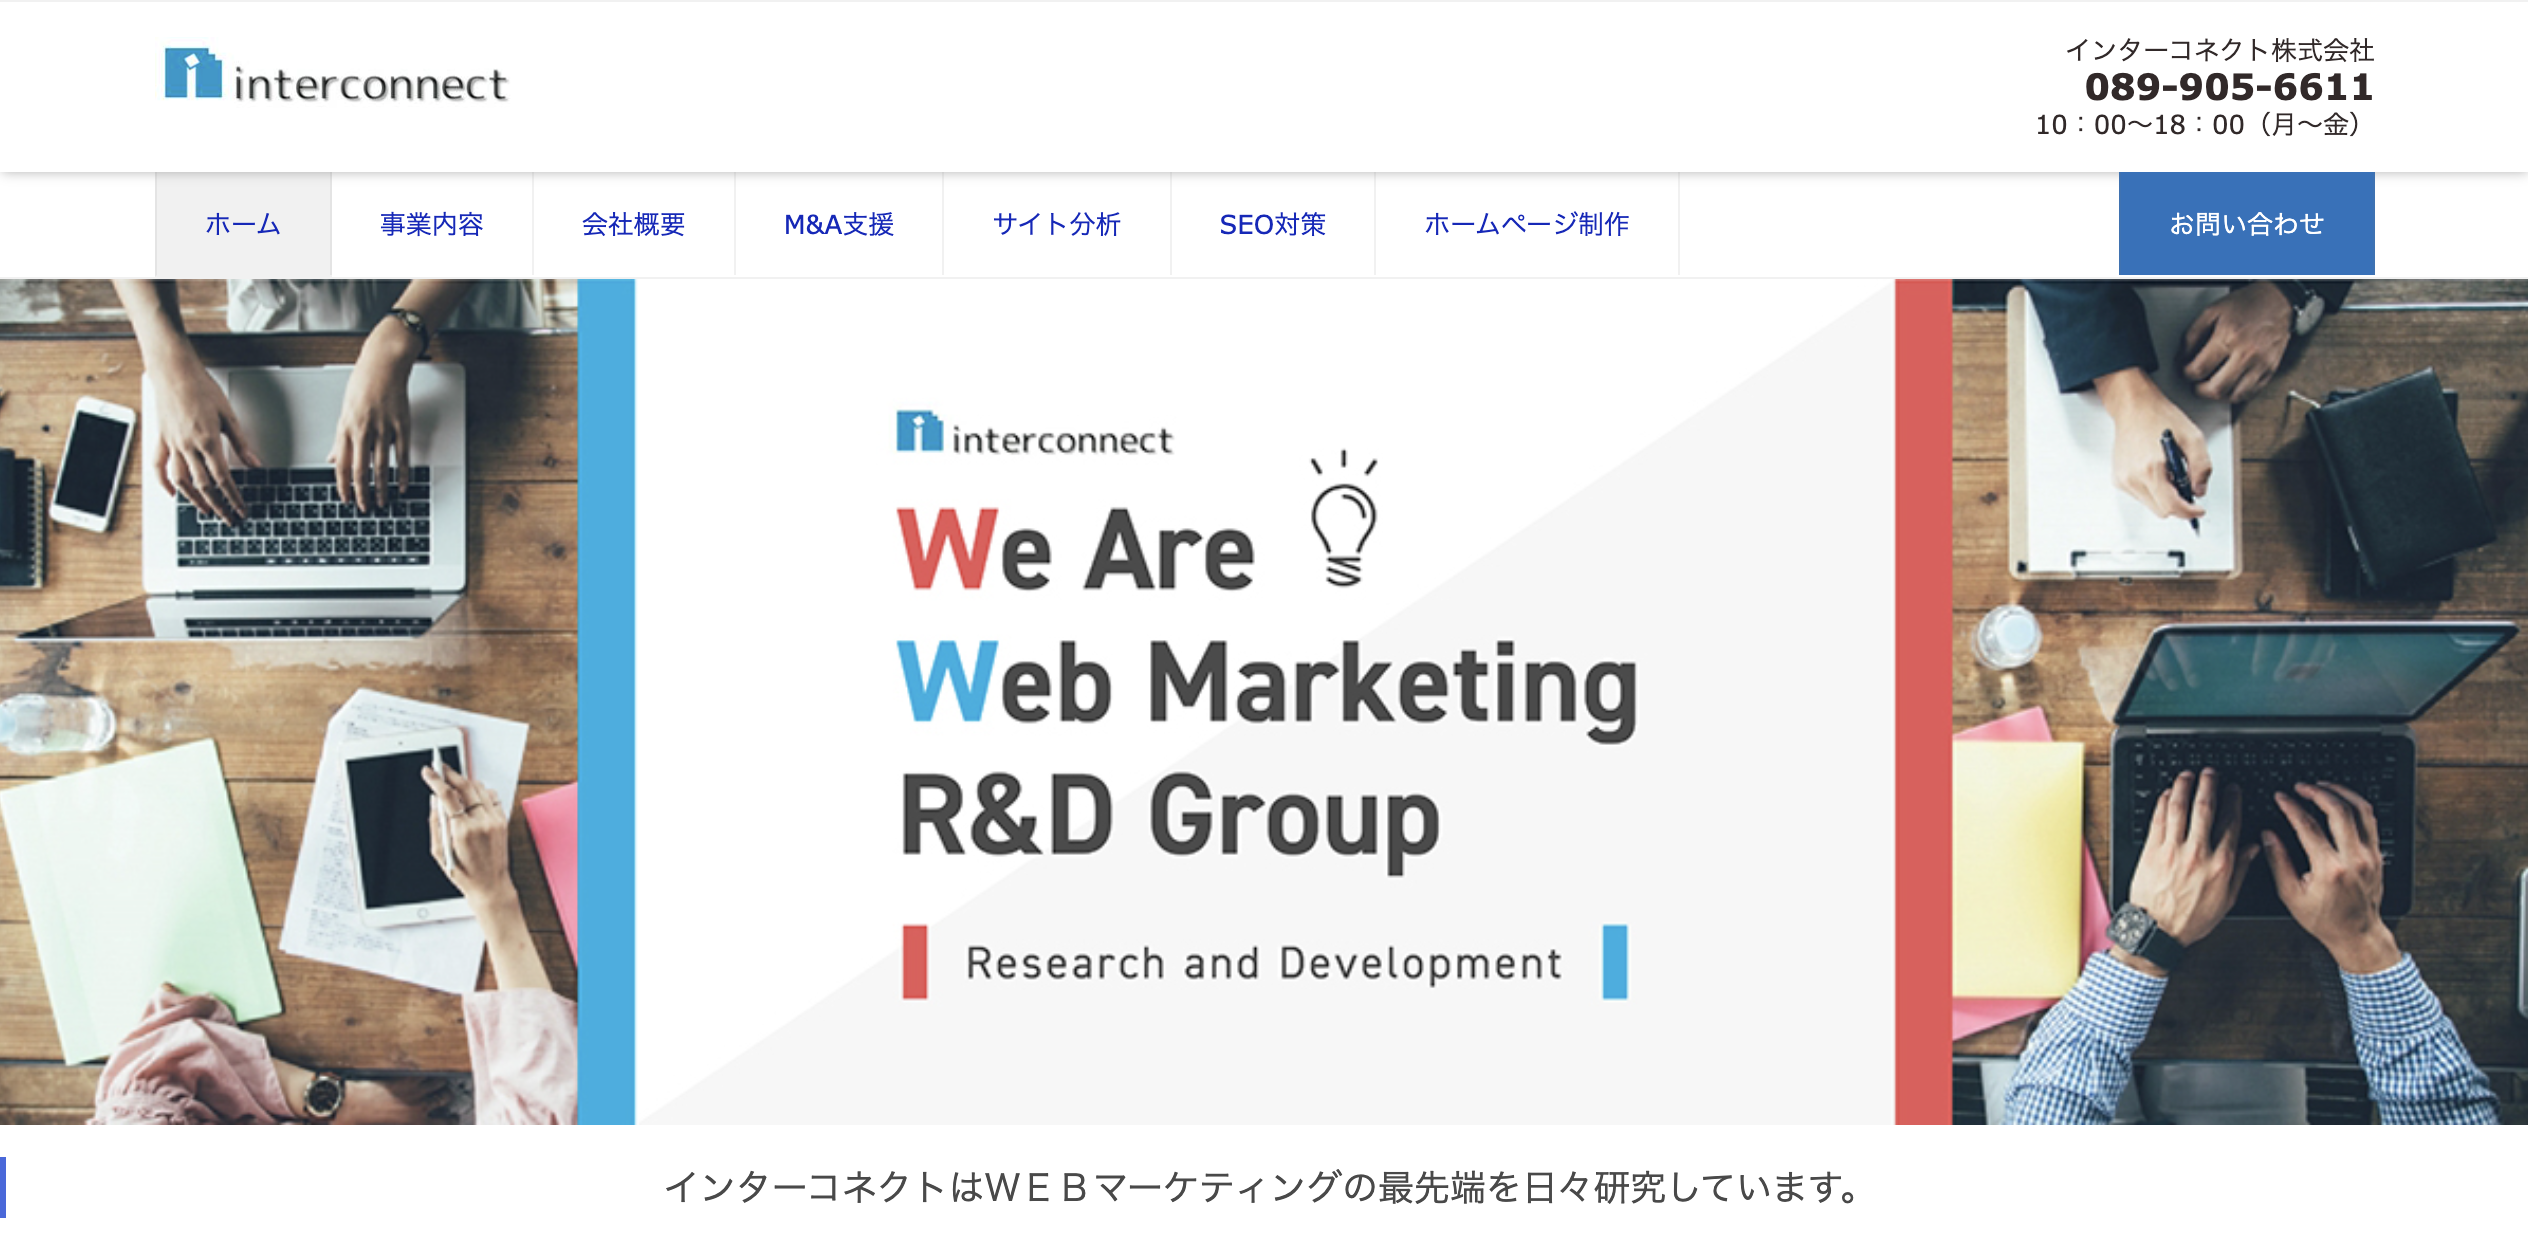2528x1246 pixels.
Task: Click the We Are banner heading
Action: coord(1075,550)
